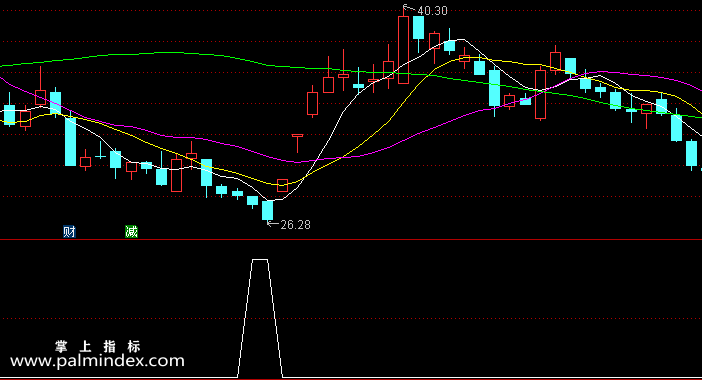Click the red divider between chart panels
The width and height of the screenshot is (702, 380).
pyautogui.click(x=351, y=240)
